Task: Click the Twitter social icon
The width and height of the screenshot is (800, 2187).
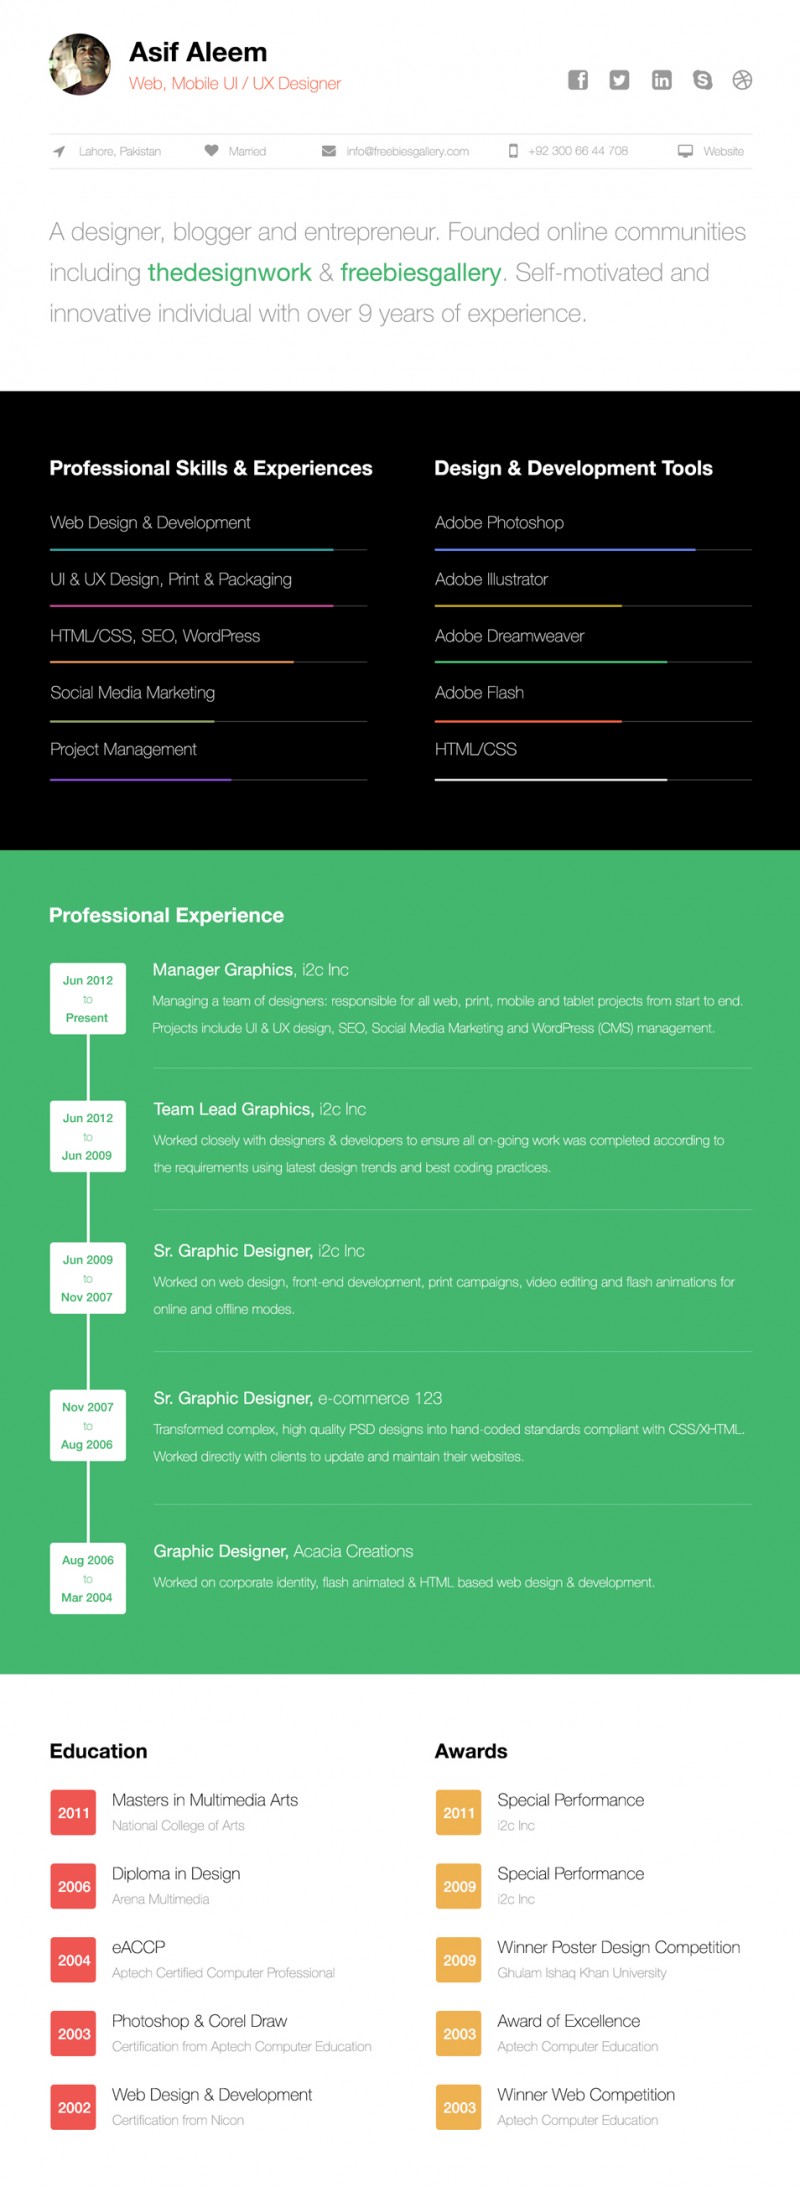Action: pyautogui.click(x=620, y=80)
